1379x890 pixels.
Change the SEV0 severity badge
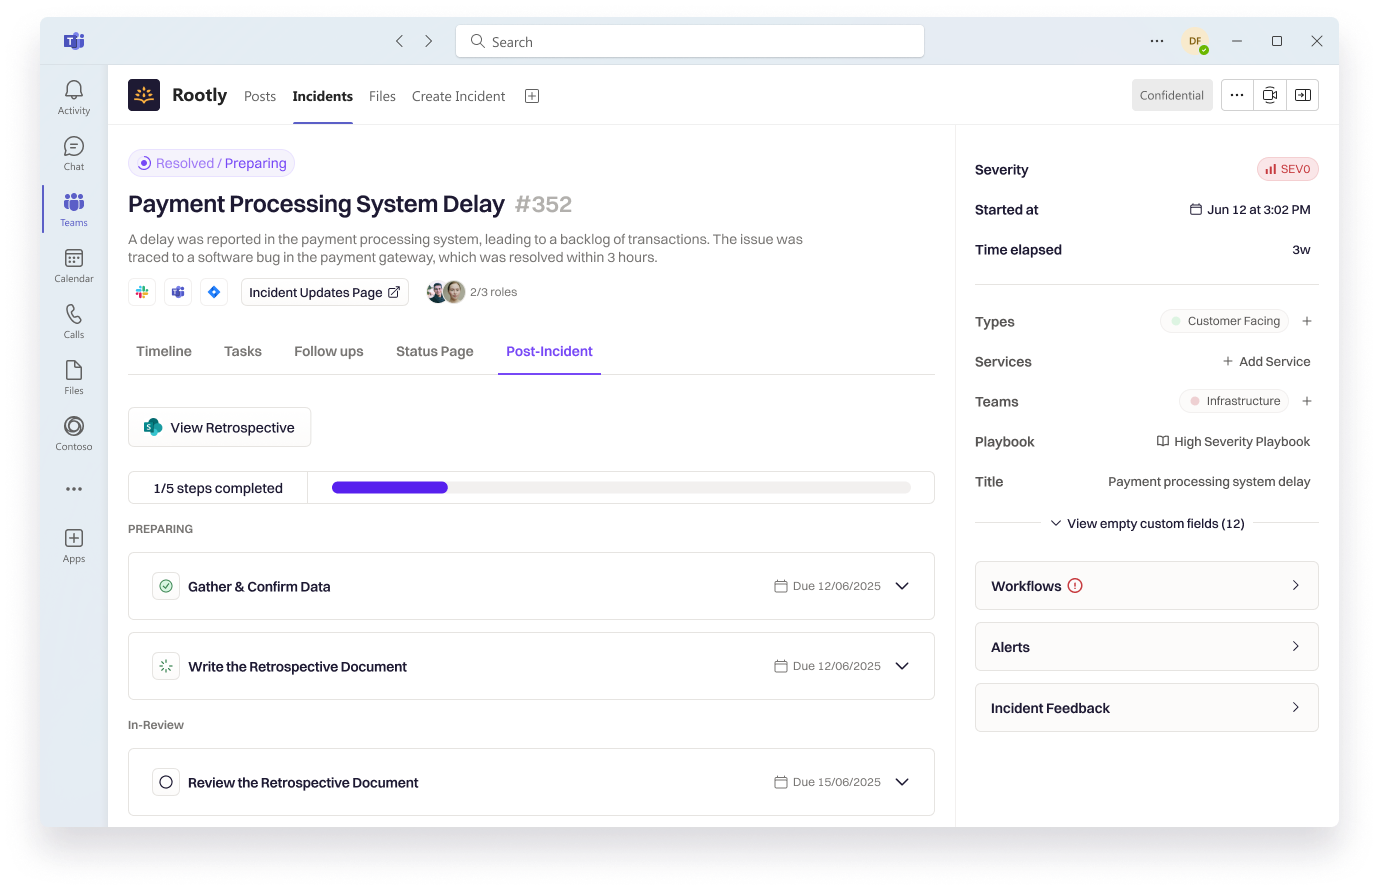point(1287,169)
